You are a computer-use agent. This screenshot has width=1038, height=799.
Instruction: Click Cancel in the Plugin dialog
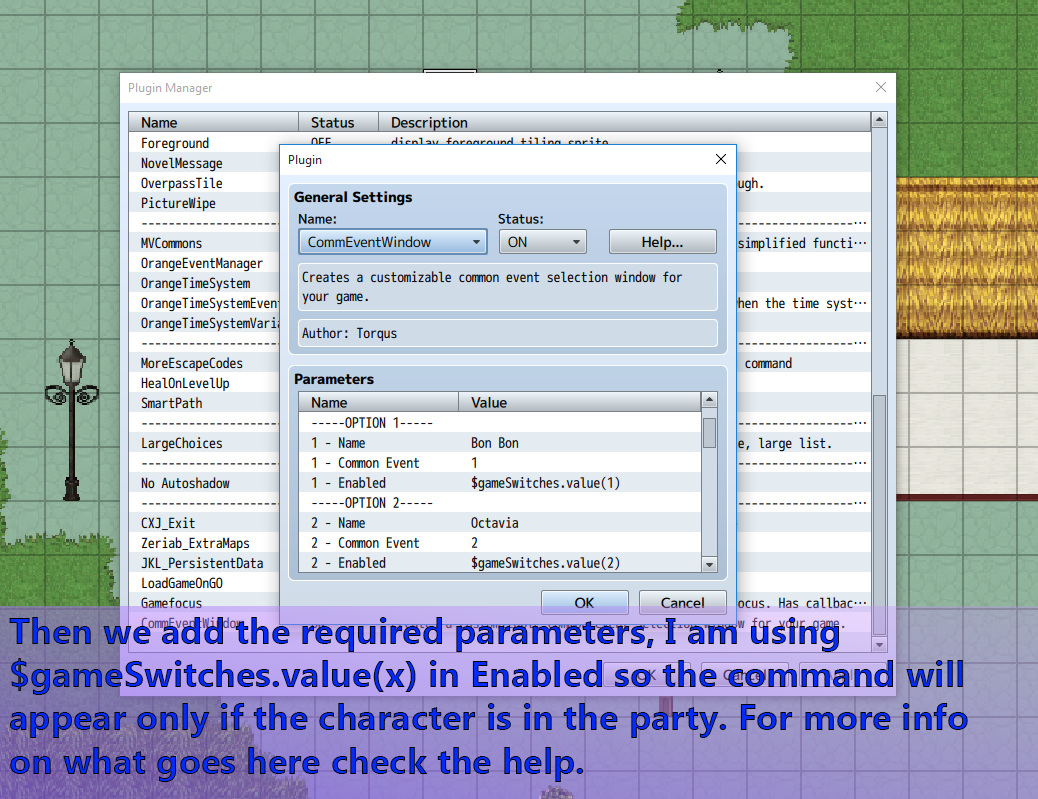coord(682,602)
